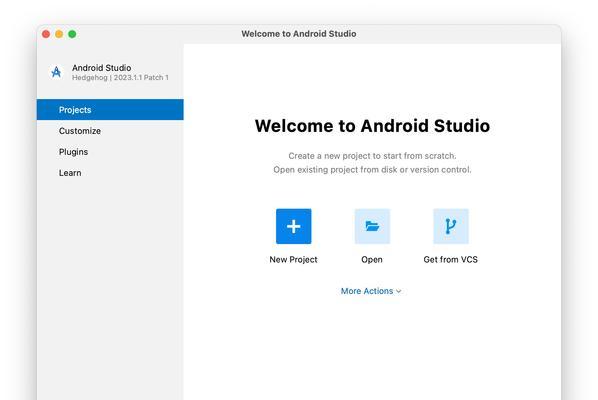Switch to the Customize section
Viewport: 598px width, 400px height.
tap(80, 131)
